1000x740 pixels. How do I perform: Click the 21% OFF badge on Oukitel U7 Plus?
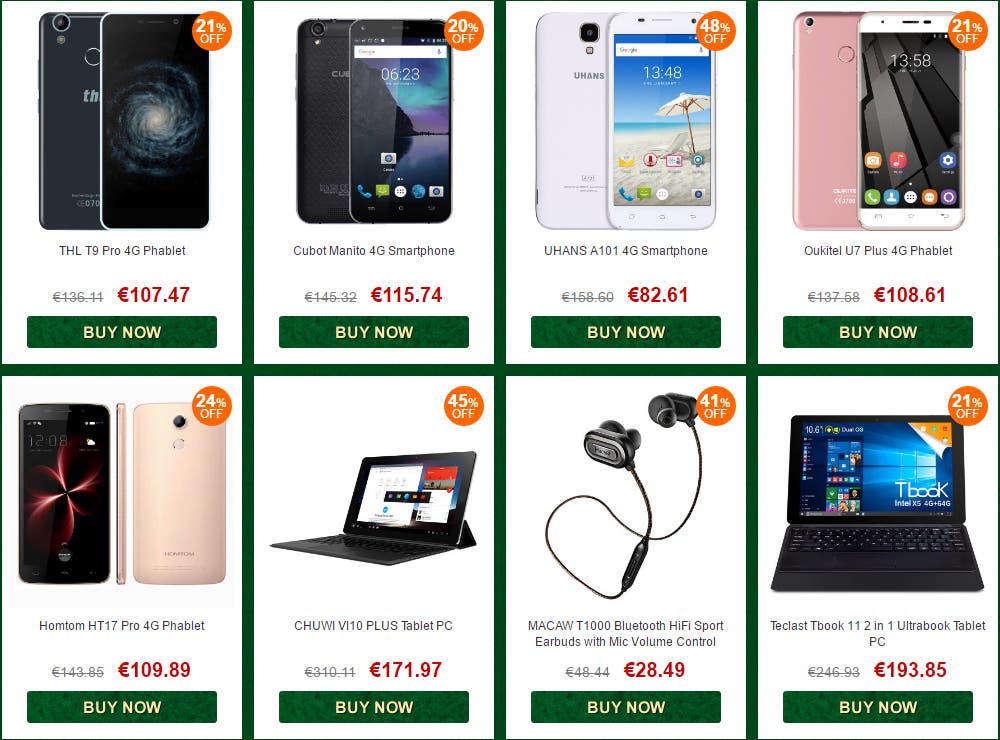pos(967,31)
